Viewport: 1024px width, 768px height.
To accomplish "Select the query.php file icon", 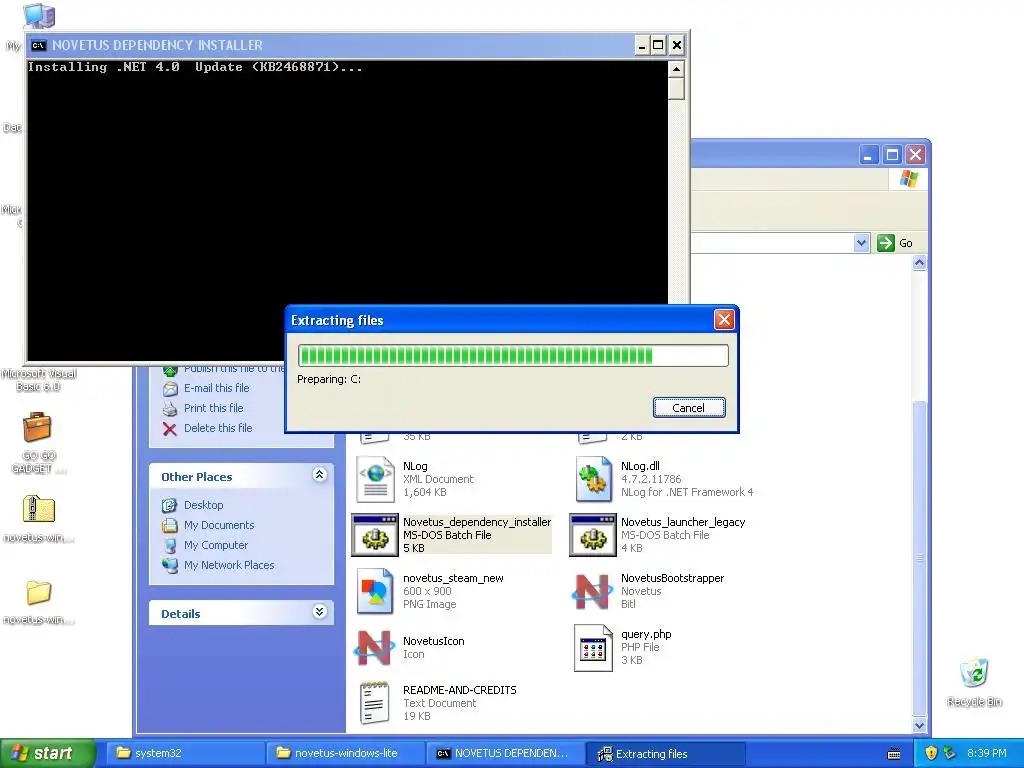I will point(593,647).
